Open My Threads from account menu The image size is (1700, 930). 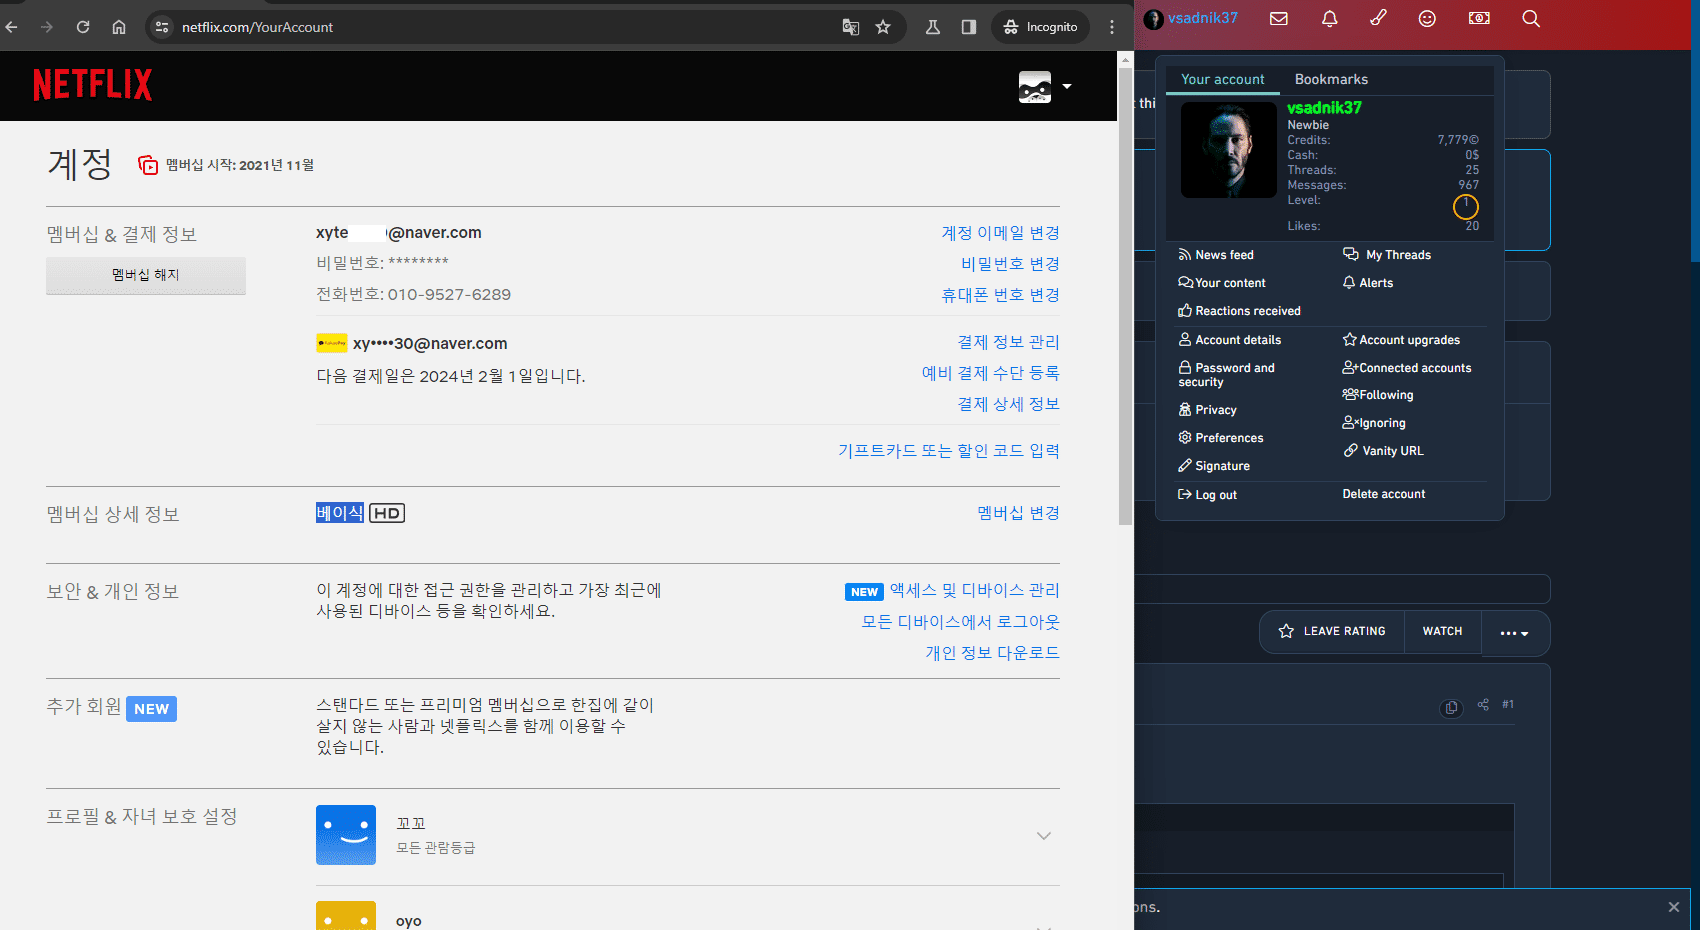click(x=1387, y=255)
